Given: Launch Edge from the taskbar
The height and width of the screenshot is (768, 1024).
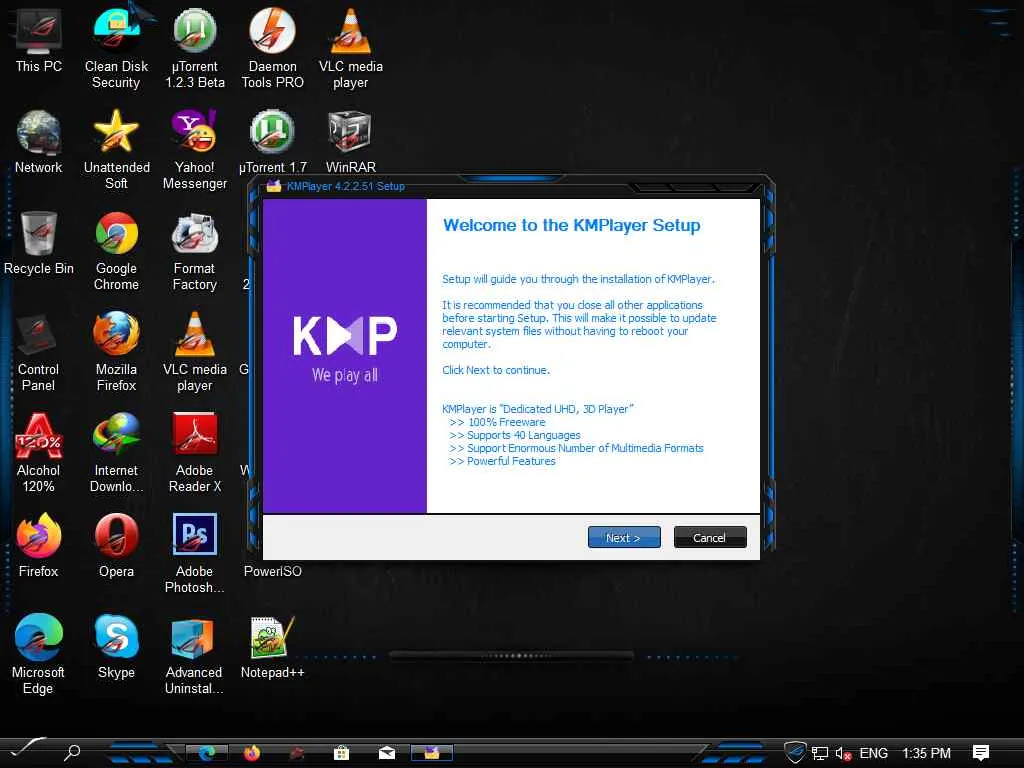Looking at the screenshot, I should pyautogui.click(x=207, y=753).
